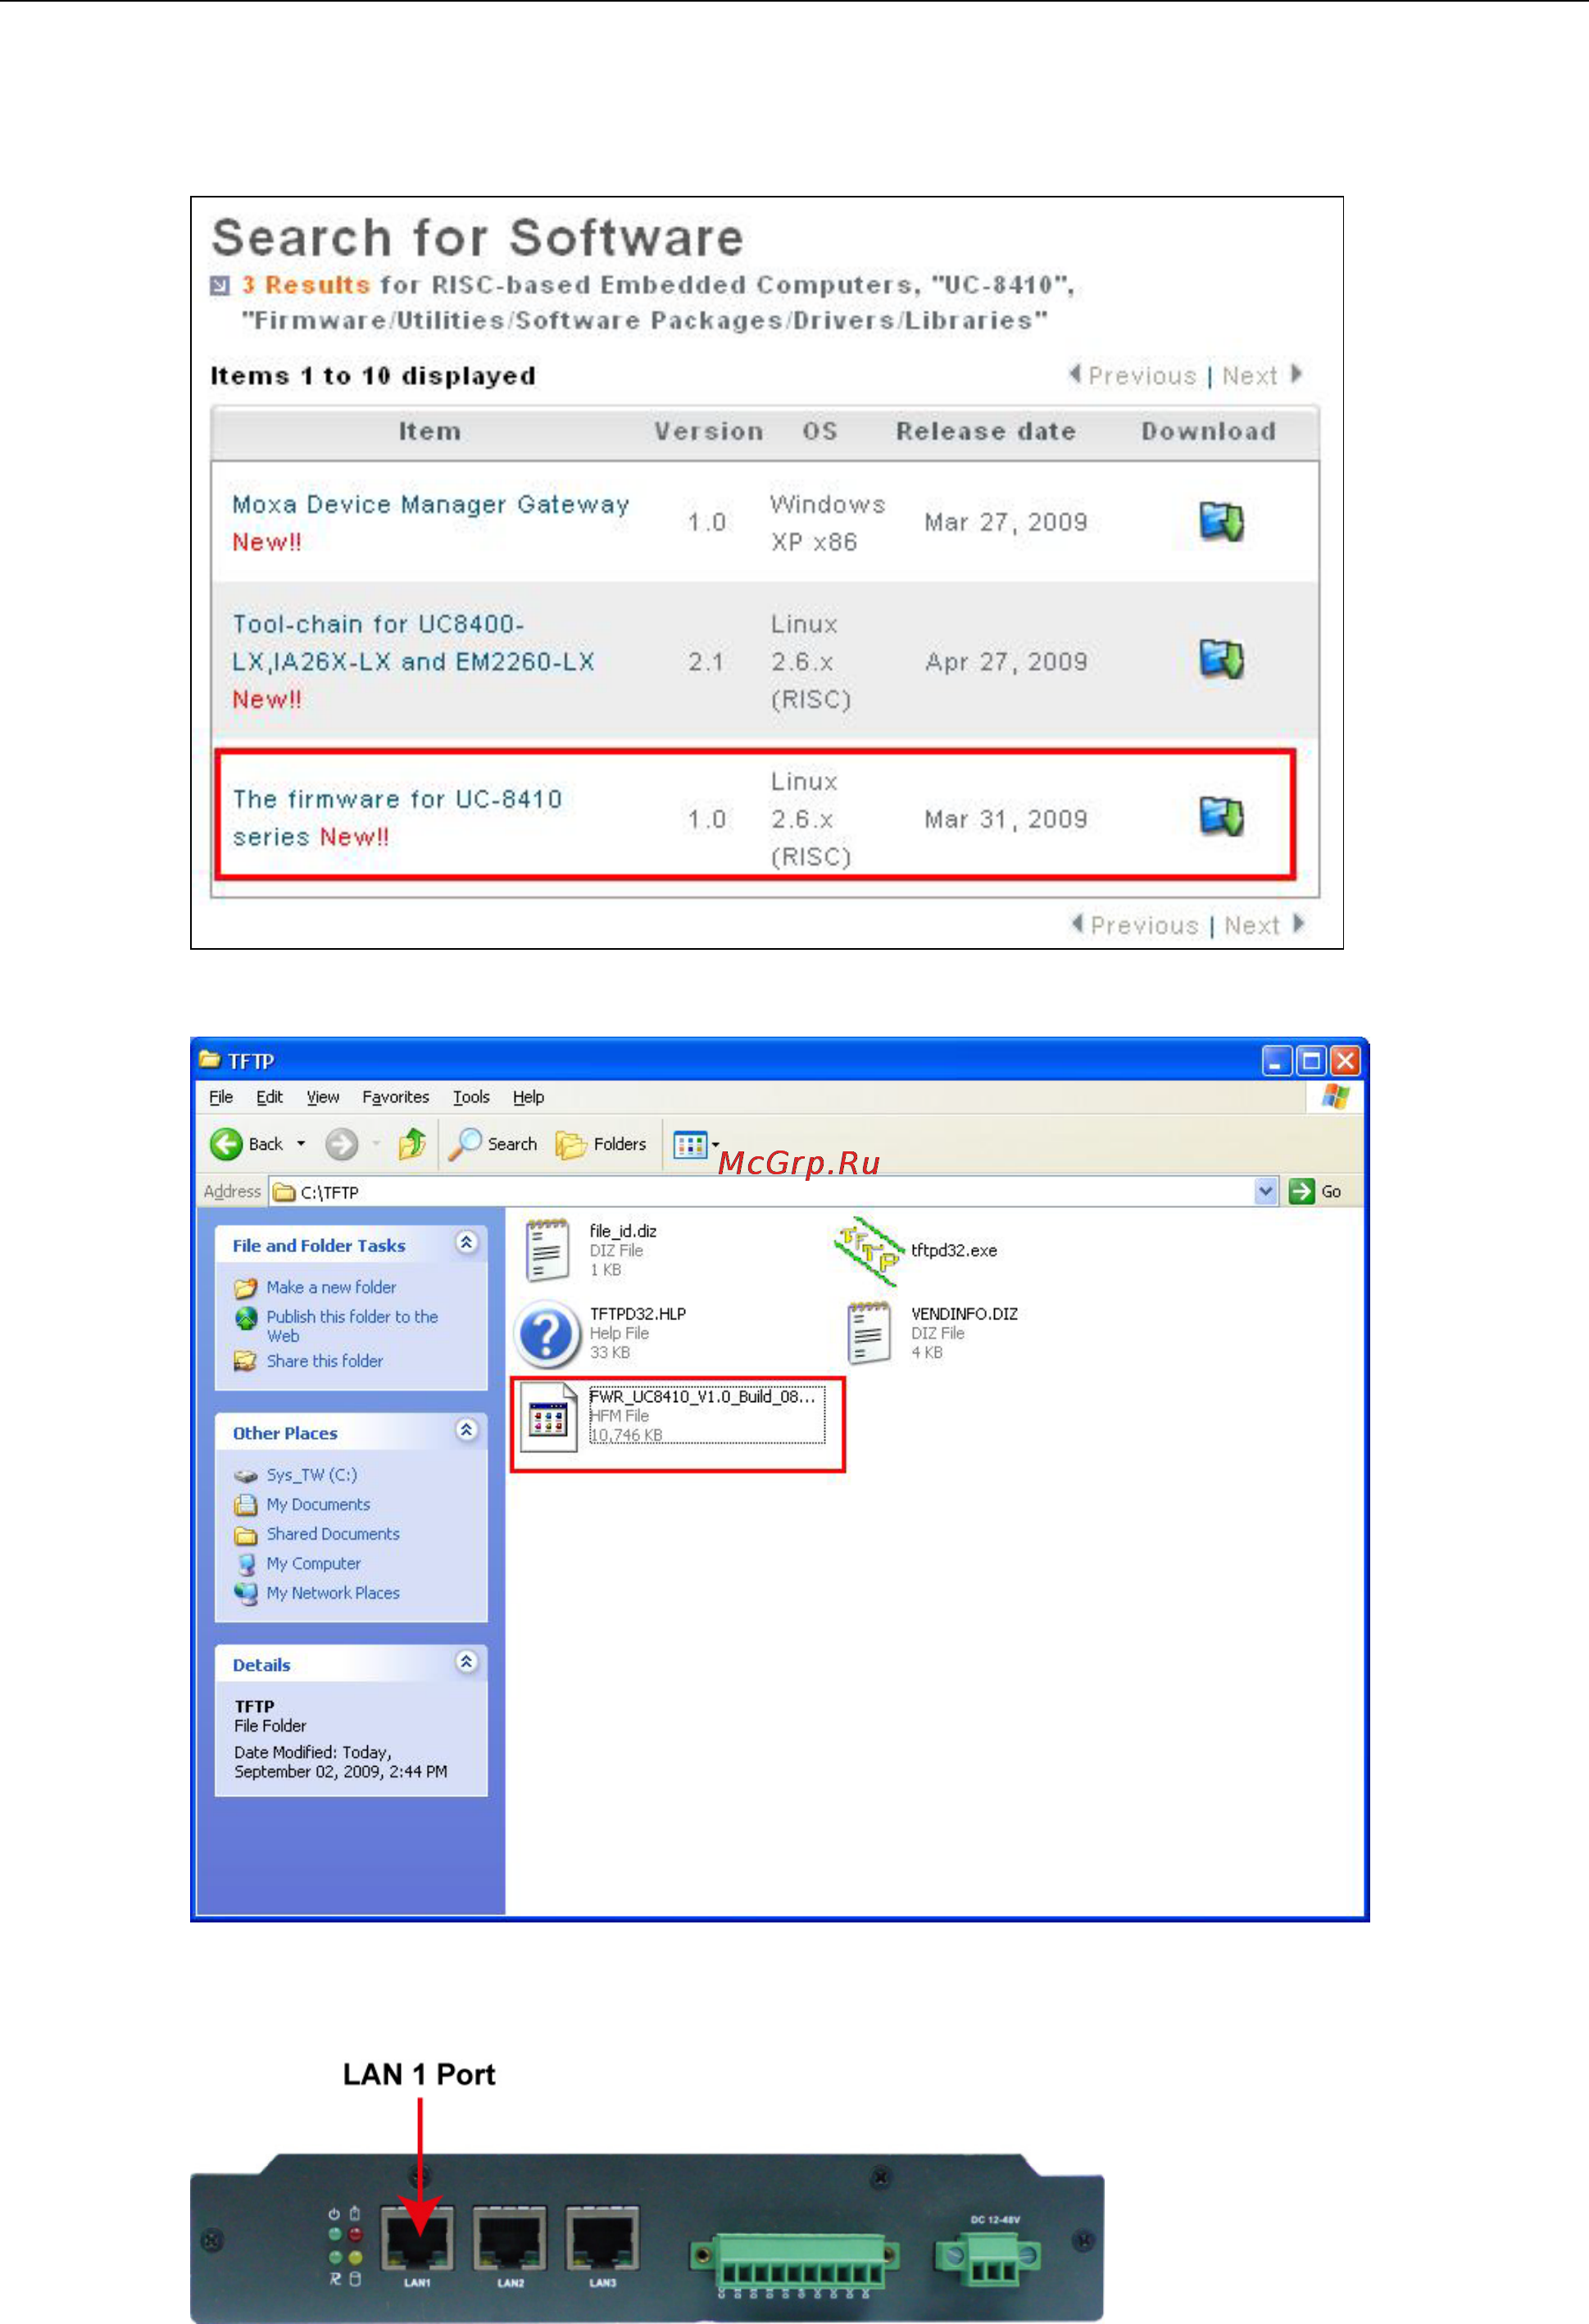Image resolution: width=1589 pixels, height=2324 pixels.
Task: Click the Windows flag logo icon
Action: pos(1335,1097)
